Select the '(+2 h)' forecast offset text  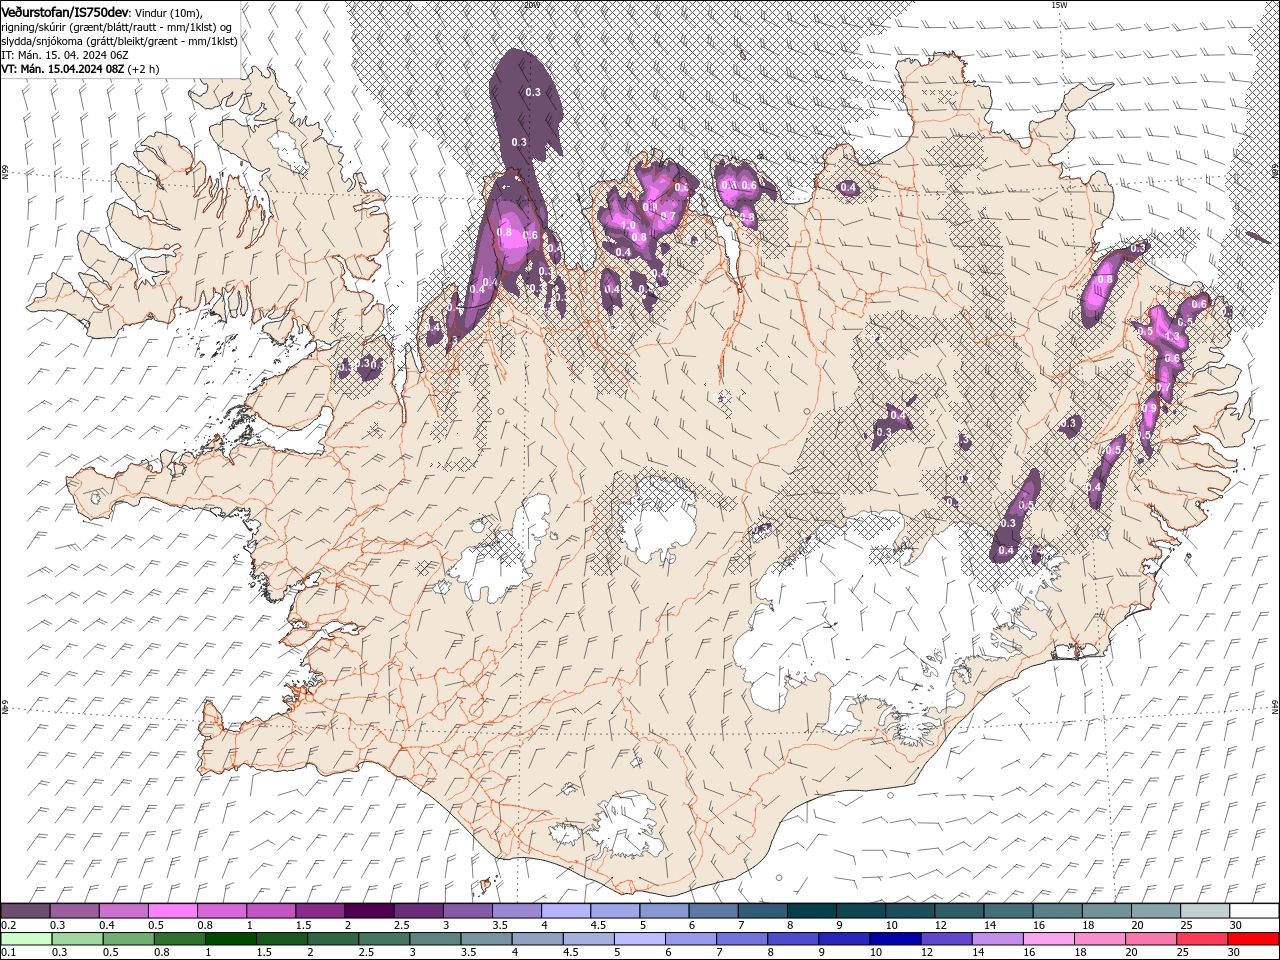coord(143,69)
